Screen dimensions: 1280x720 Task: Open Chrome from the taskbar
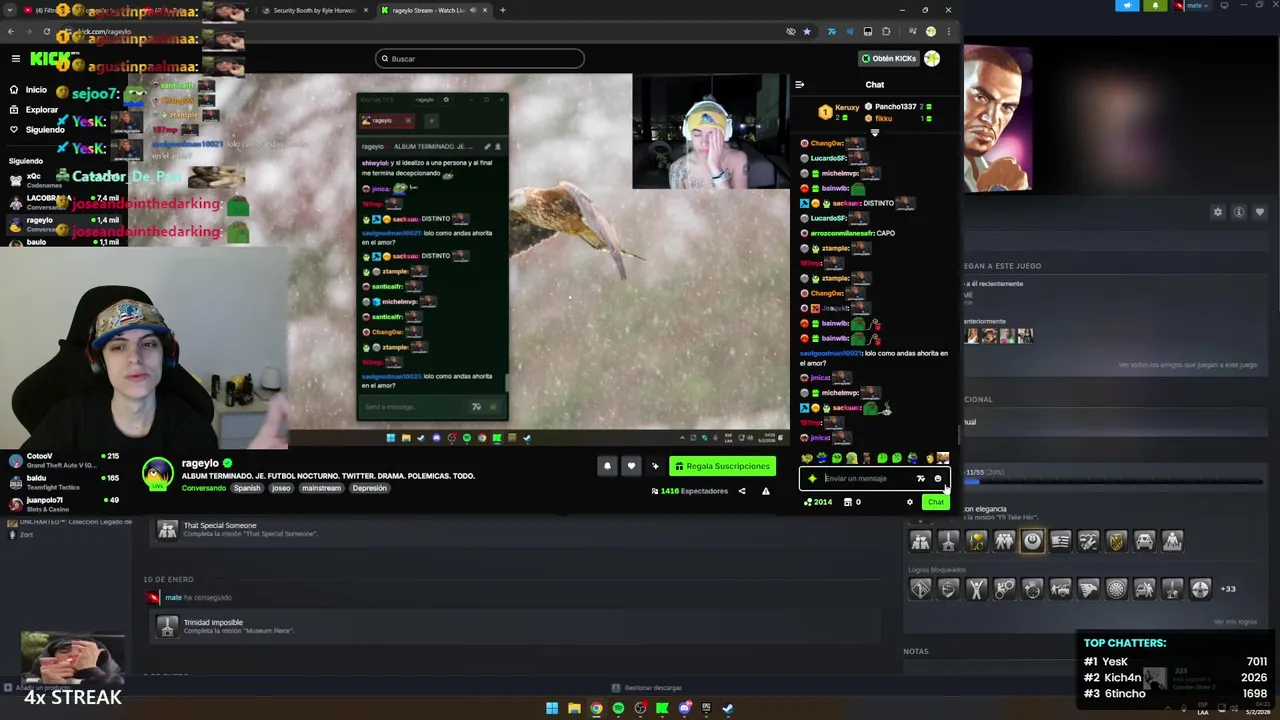pyautogui.click(x=596, y=708)
